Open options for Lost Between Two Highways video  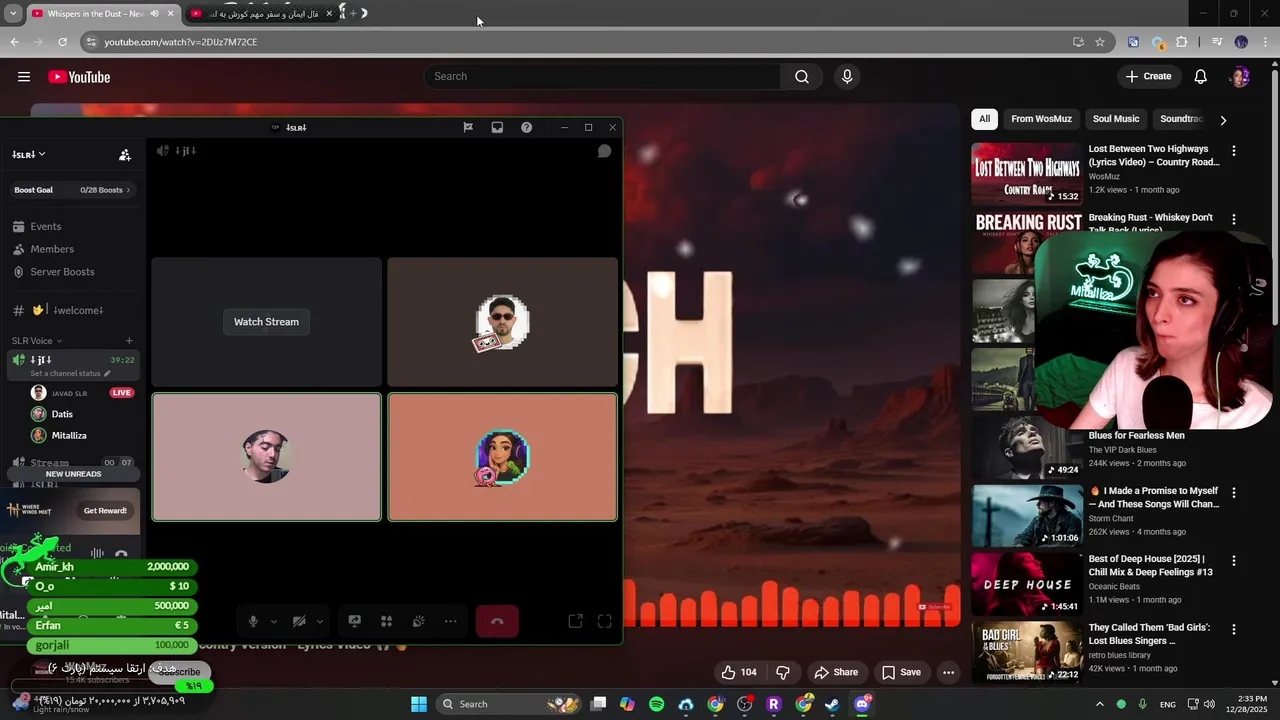[x=1234, y=151]
